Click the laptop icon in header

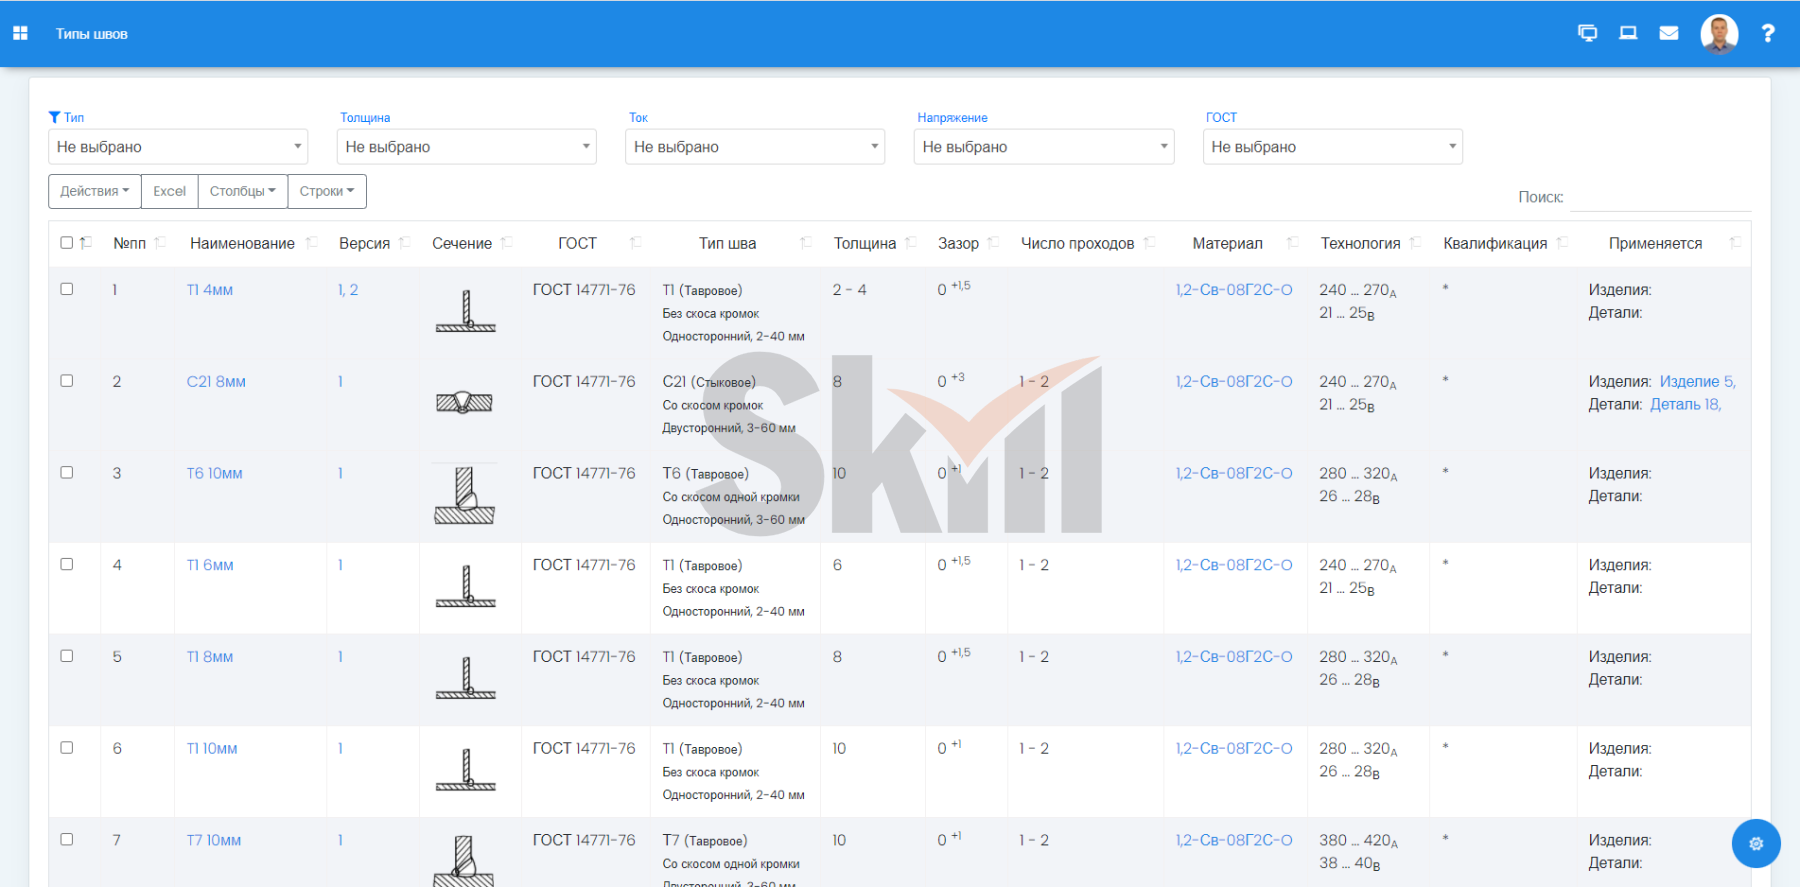(x=1628, y=33)
